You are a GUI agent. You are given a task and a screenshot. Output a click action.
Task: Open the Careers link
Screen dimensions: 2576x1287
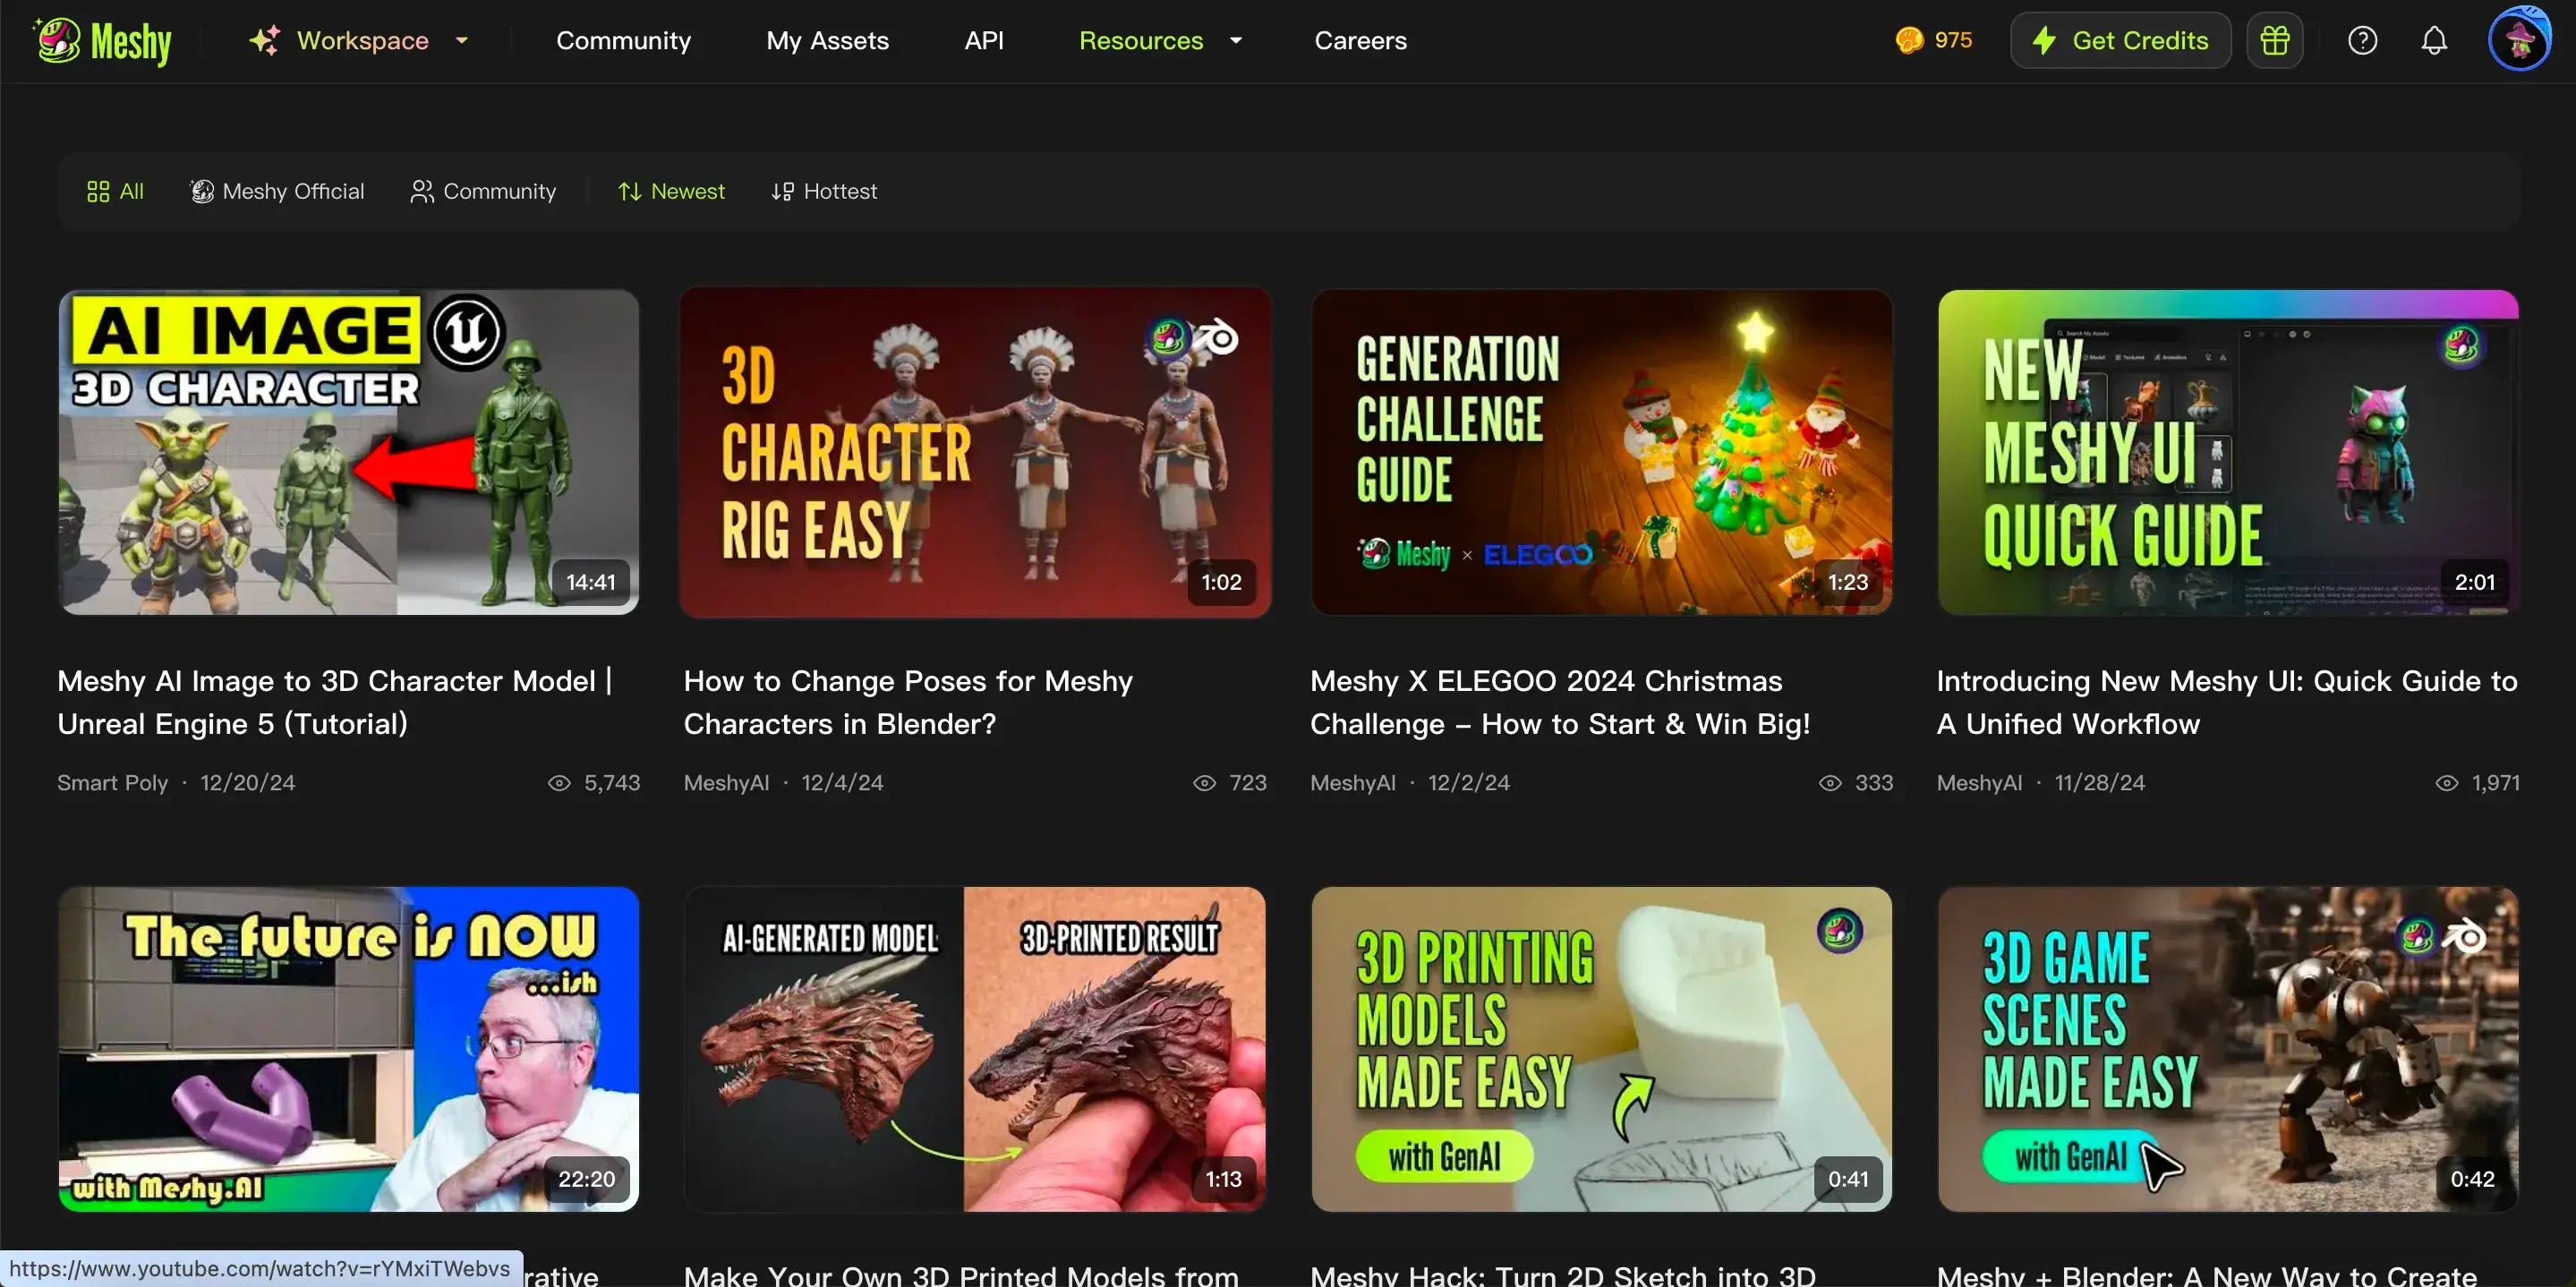(x=1360, y=41)
